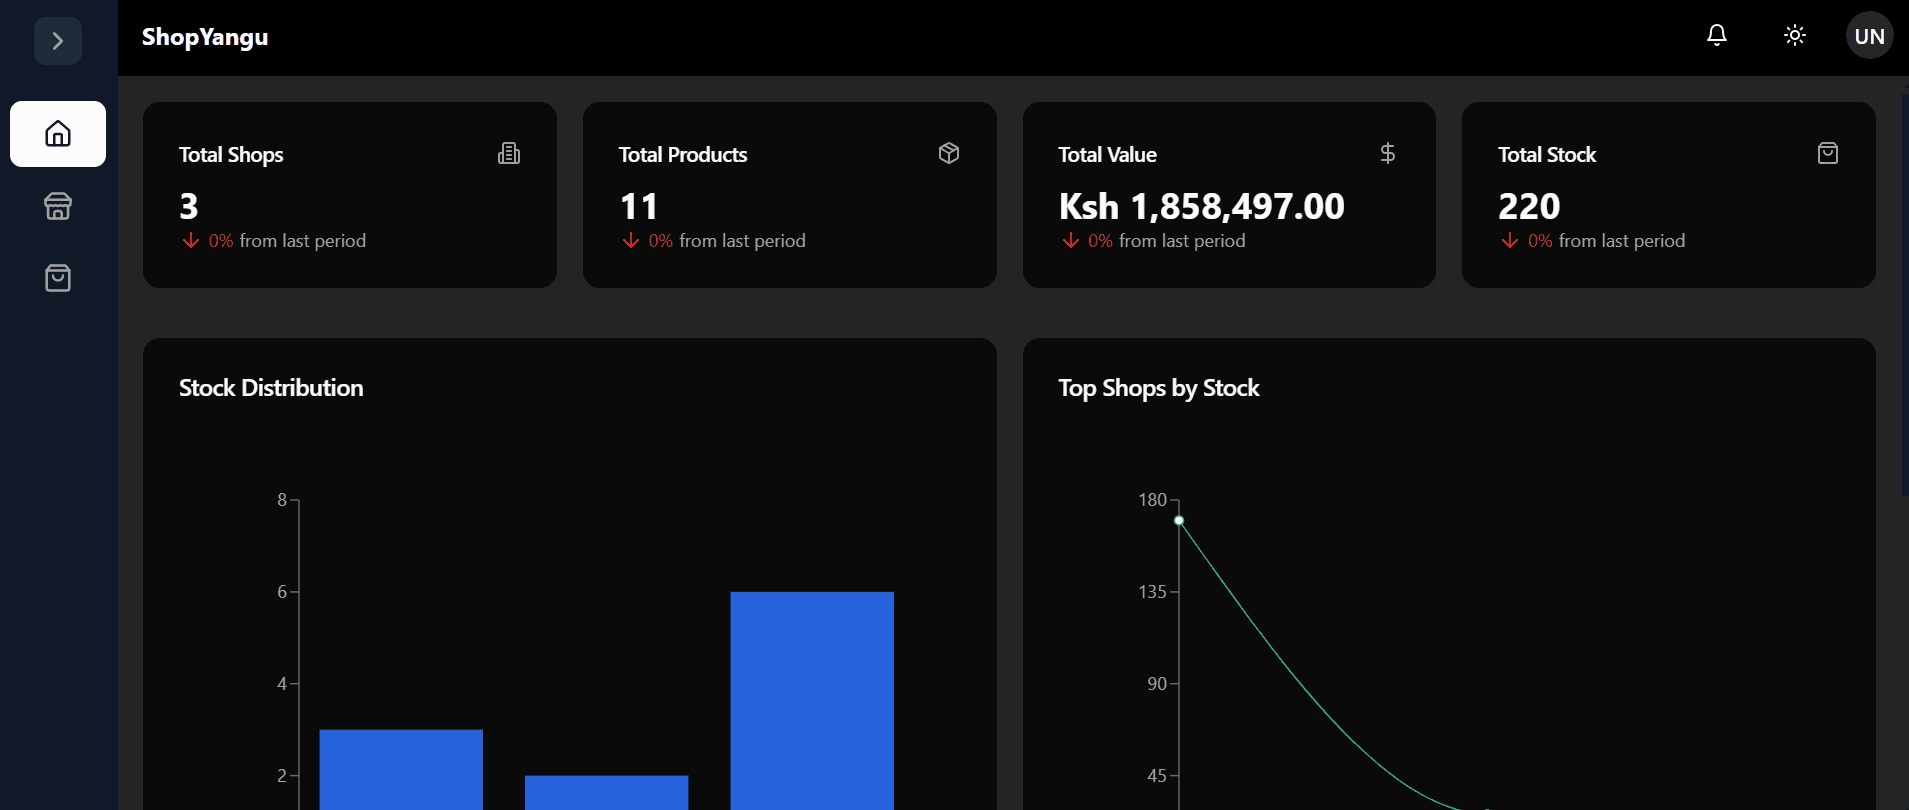Click the ShopYangu logo title
Image resolution: width=1909 pixels, height=810 pixels.
pyautogui.click(x=205, y=37)
